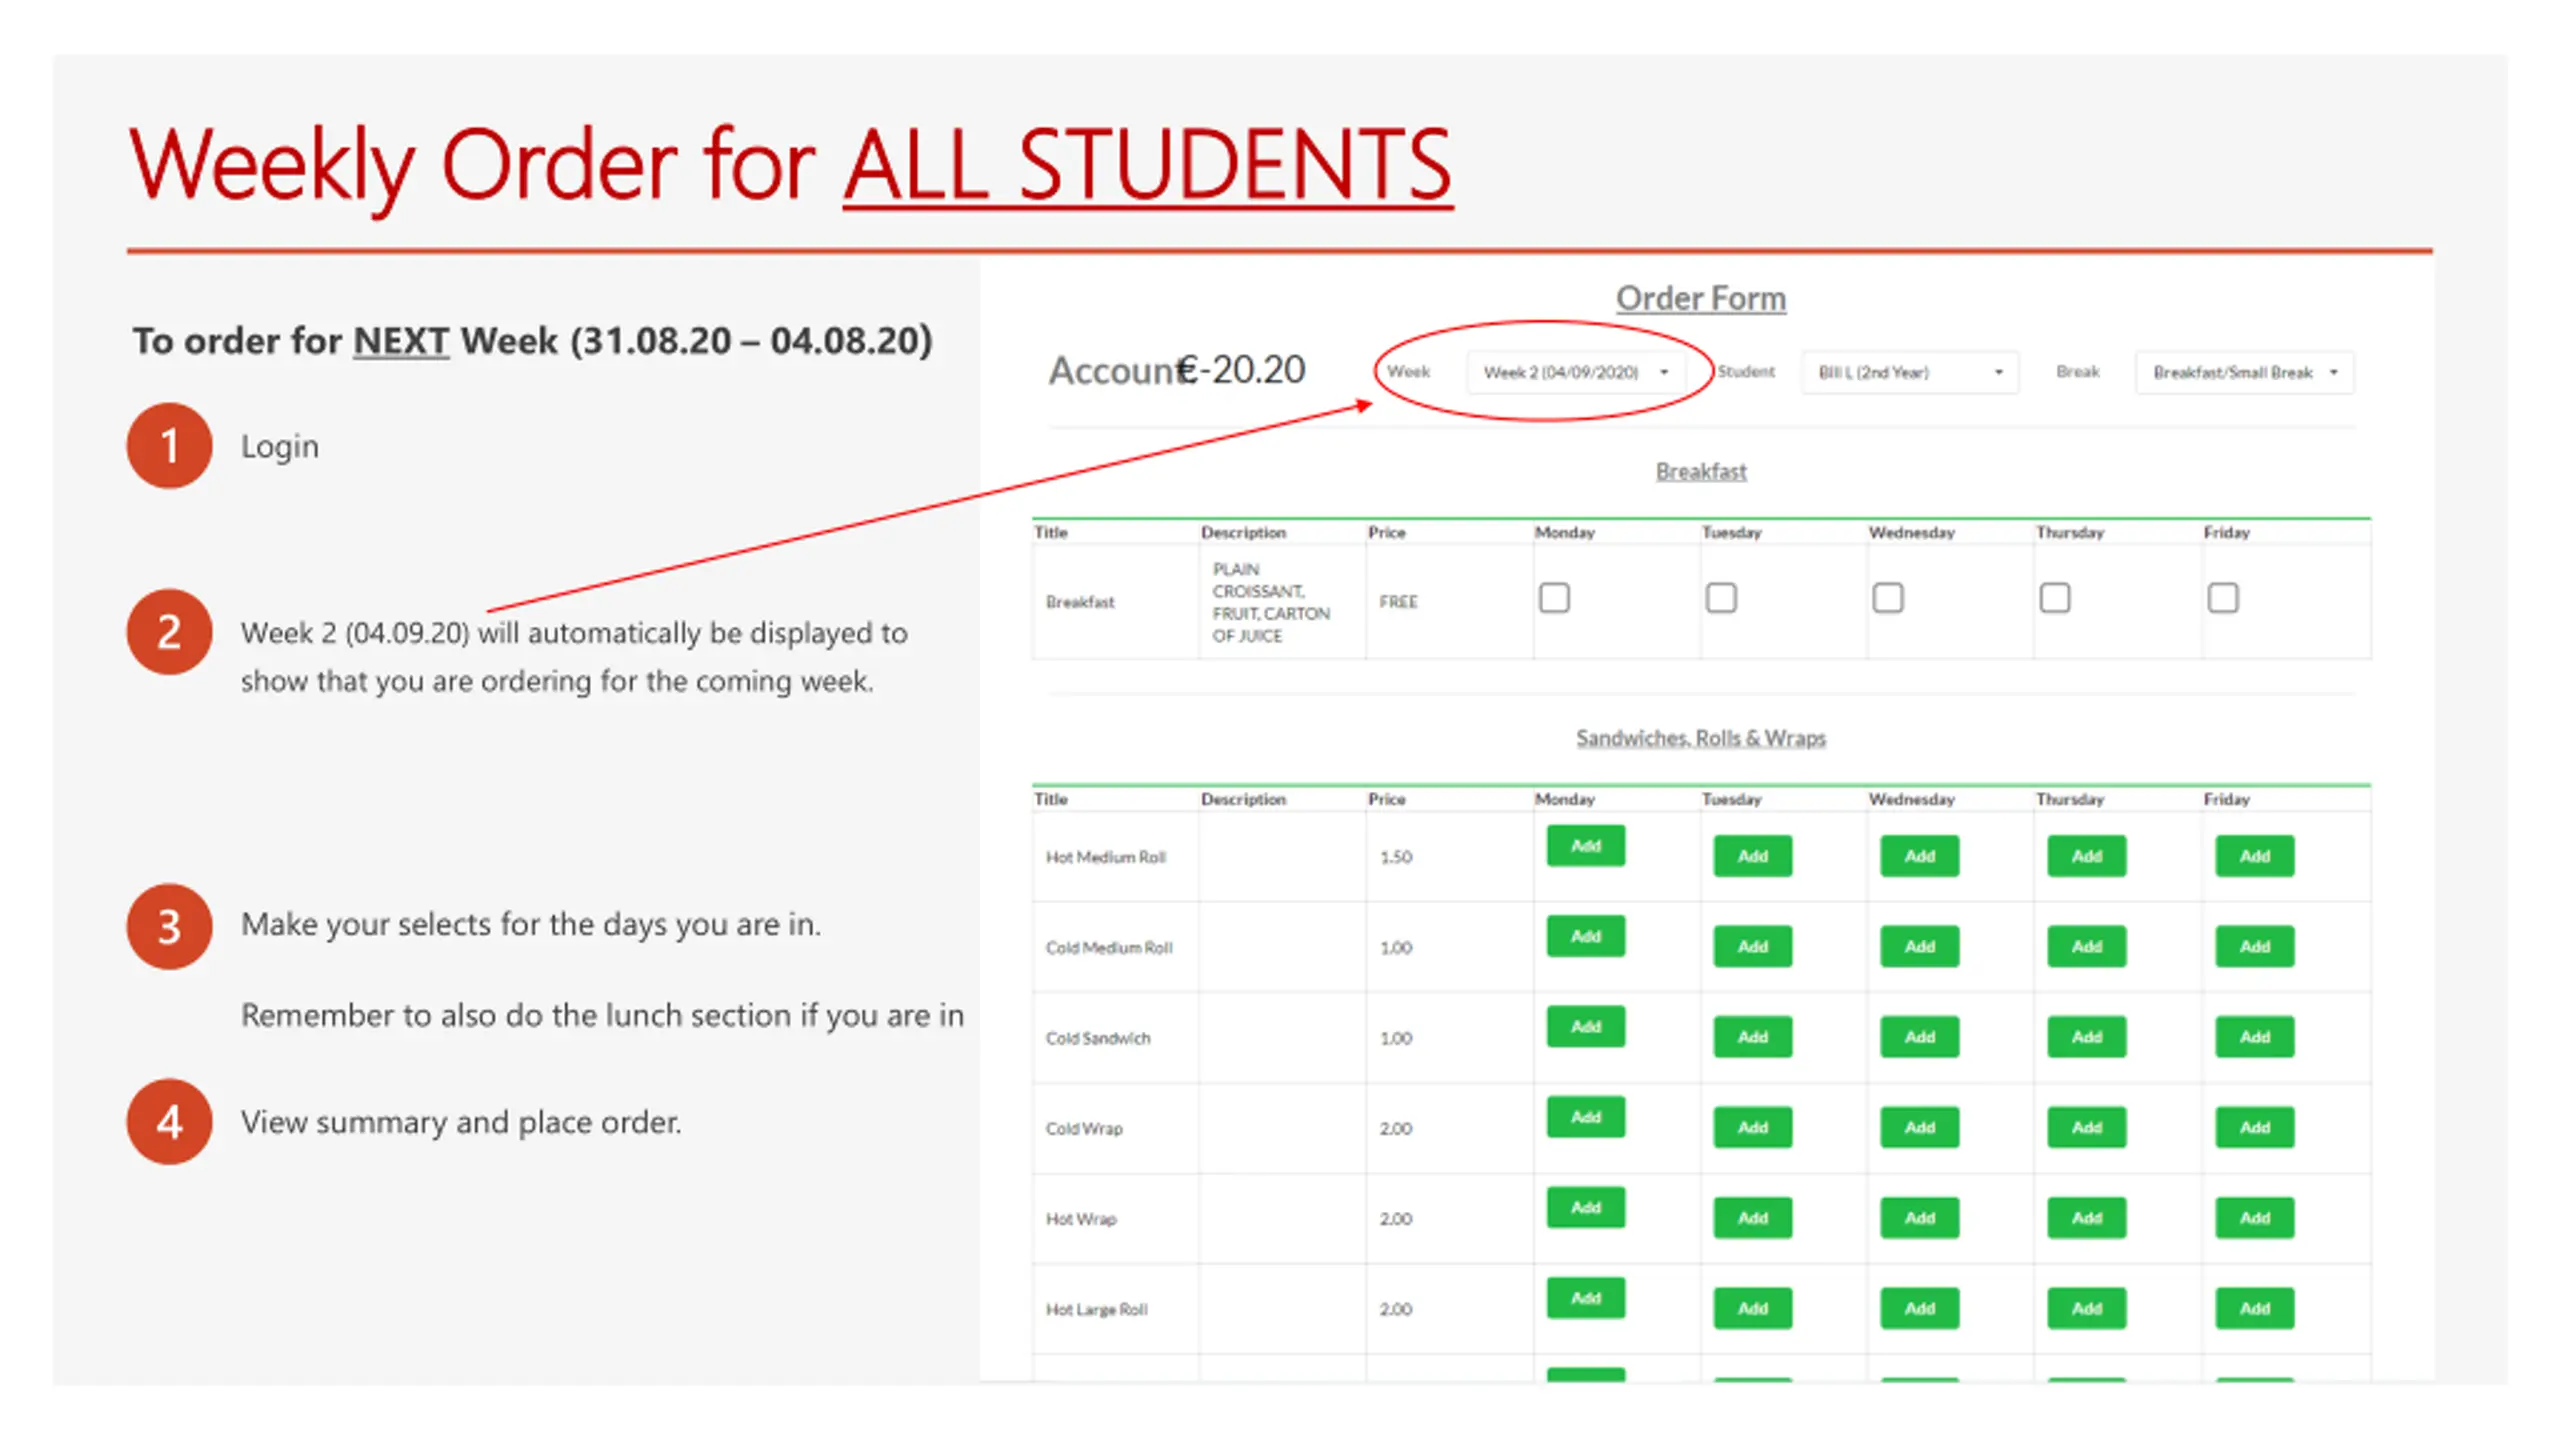Image resolution: width=2560 pixels, height=1440 pixels.
Task: Add Cold Medium Roll for Tuesday
Action: [1753, 946]
